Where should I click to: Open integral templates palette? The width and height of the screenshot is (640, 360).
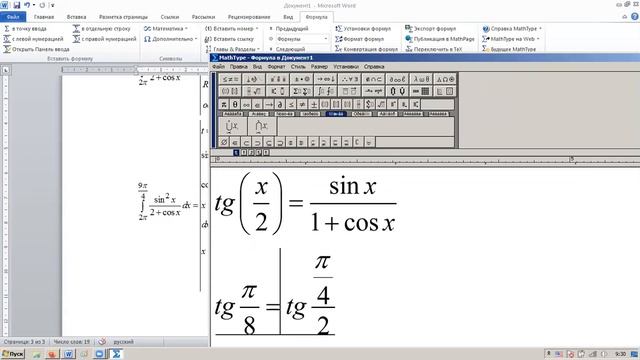point(326,91)
